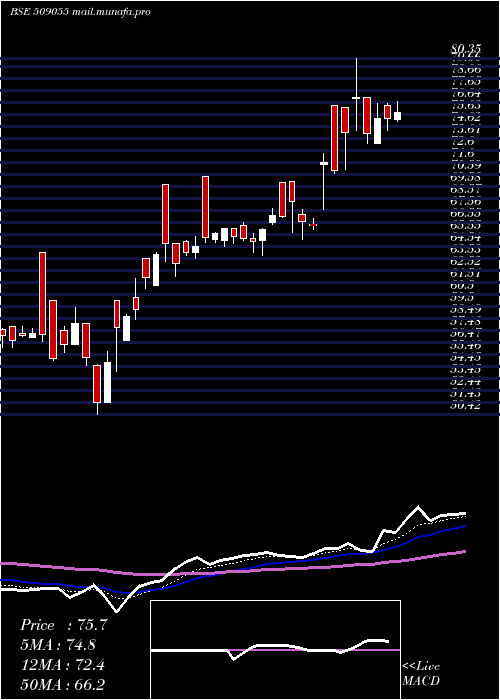Click the 62.52 price axis label
This screenshot has height=700, width=500.
[x=466, y=262]
